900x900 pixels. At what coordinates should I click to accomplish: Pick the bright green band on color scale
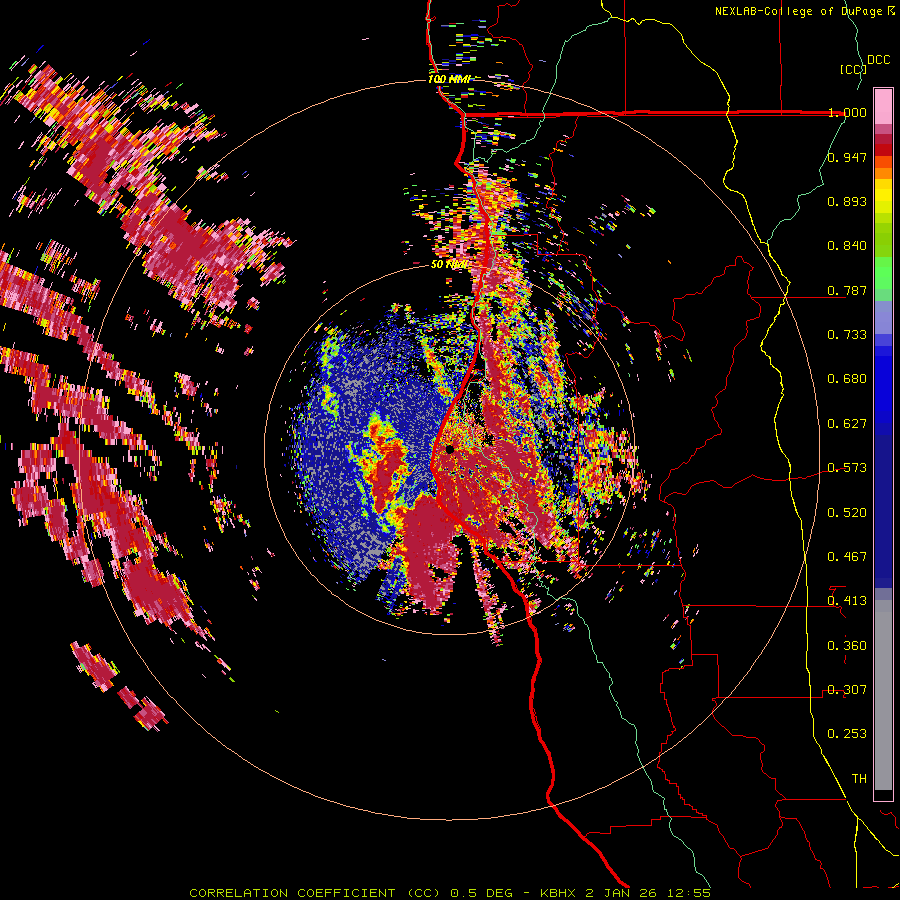(x=883, y=273)
